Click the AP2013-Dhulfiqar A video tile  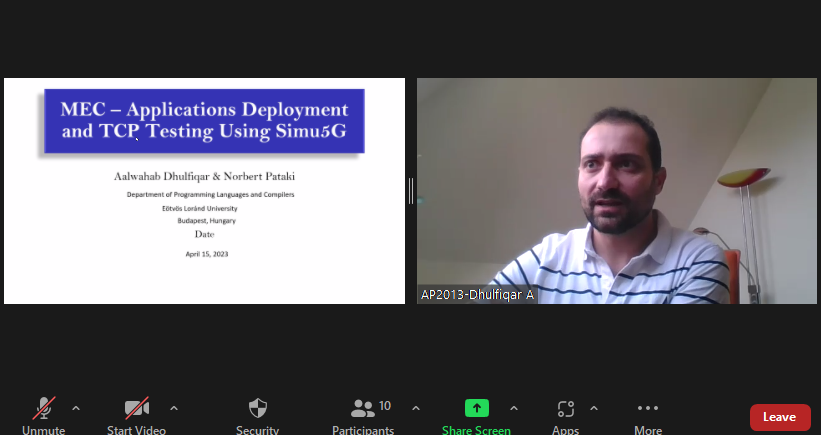(616, 191)
